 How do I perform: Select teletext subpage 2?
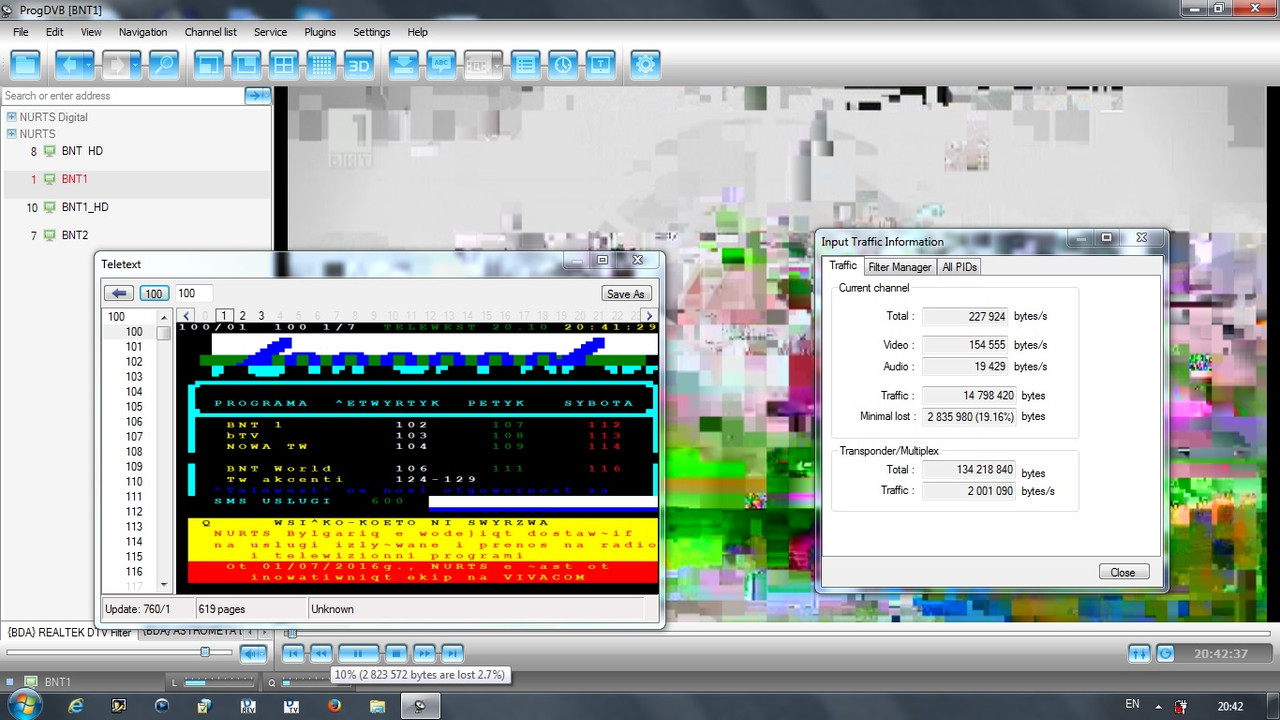pyautogui.click(x=242, y=316)
